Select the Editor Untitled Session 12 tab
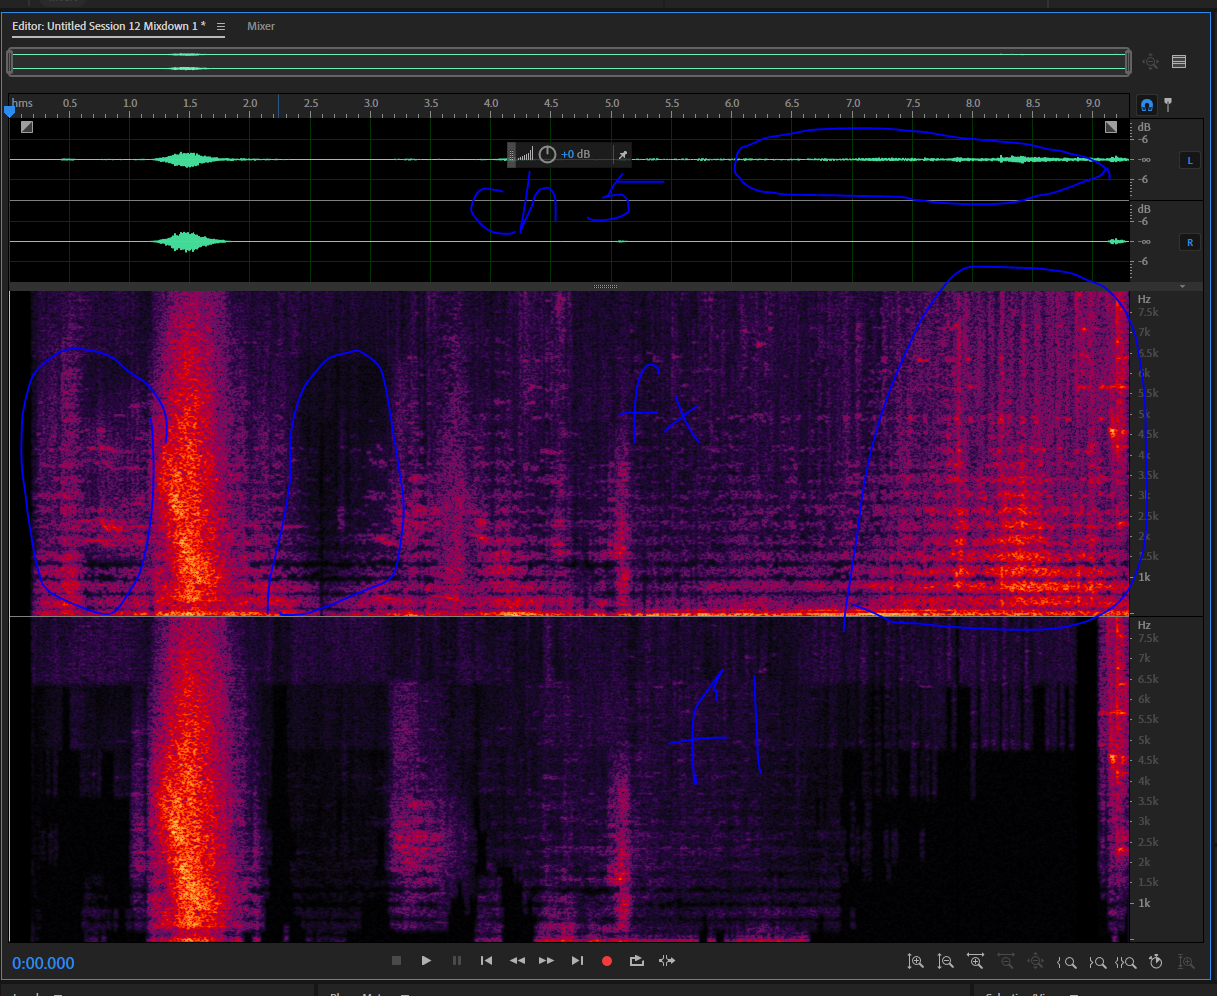The width and height of the screenshot is (1217, 996). coord(109,26)
